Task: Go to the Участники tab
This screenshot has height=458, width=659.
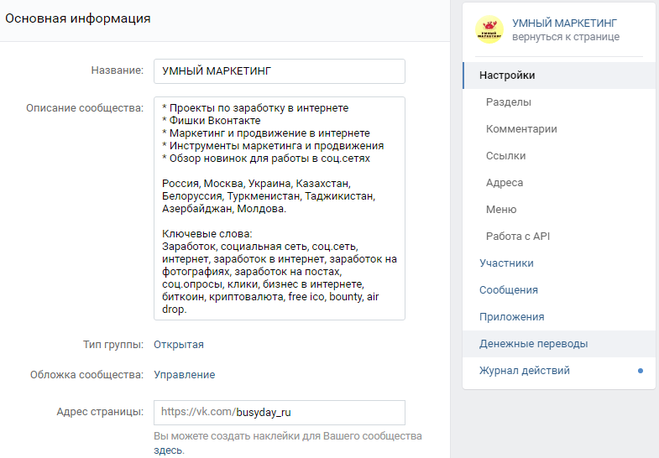Action: click(x=506, y=263)
